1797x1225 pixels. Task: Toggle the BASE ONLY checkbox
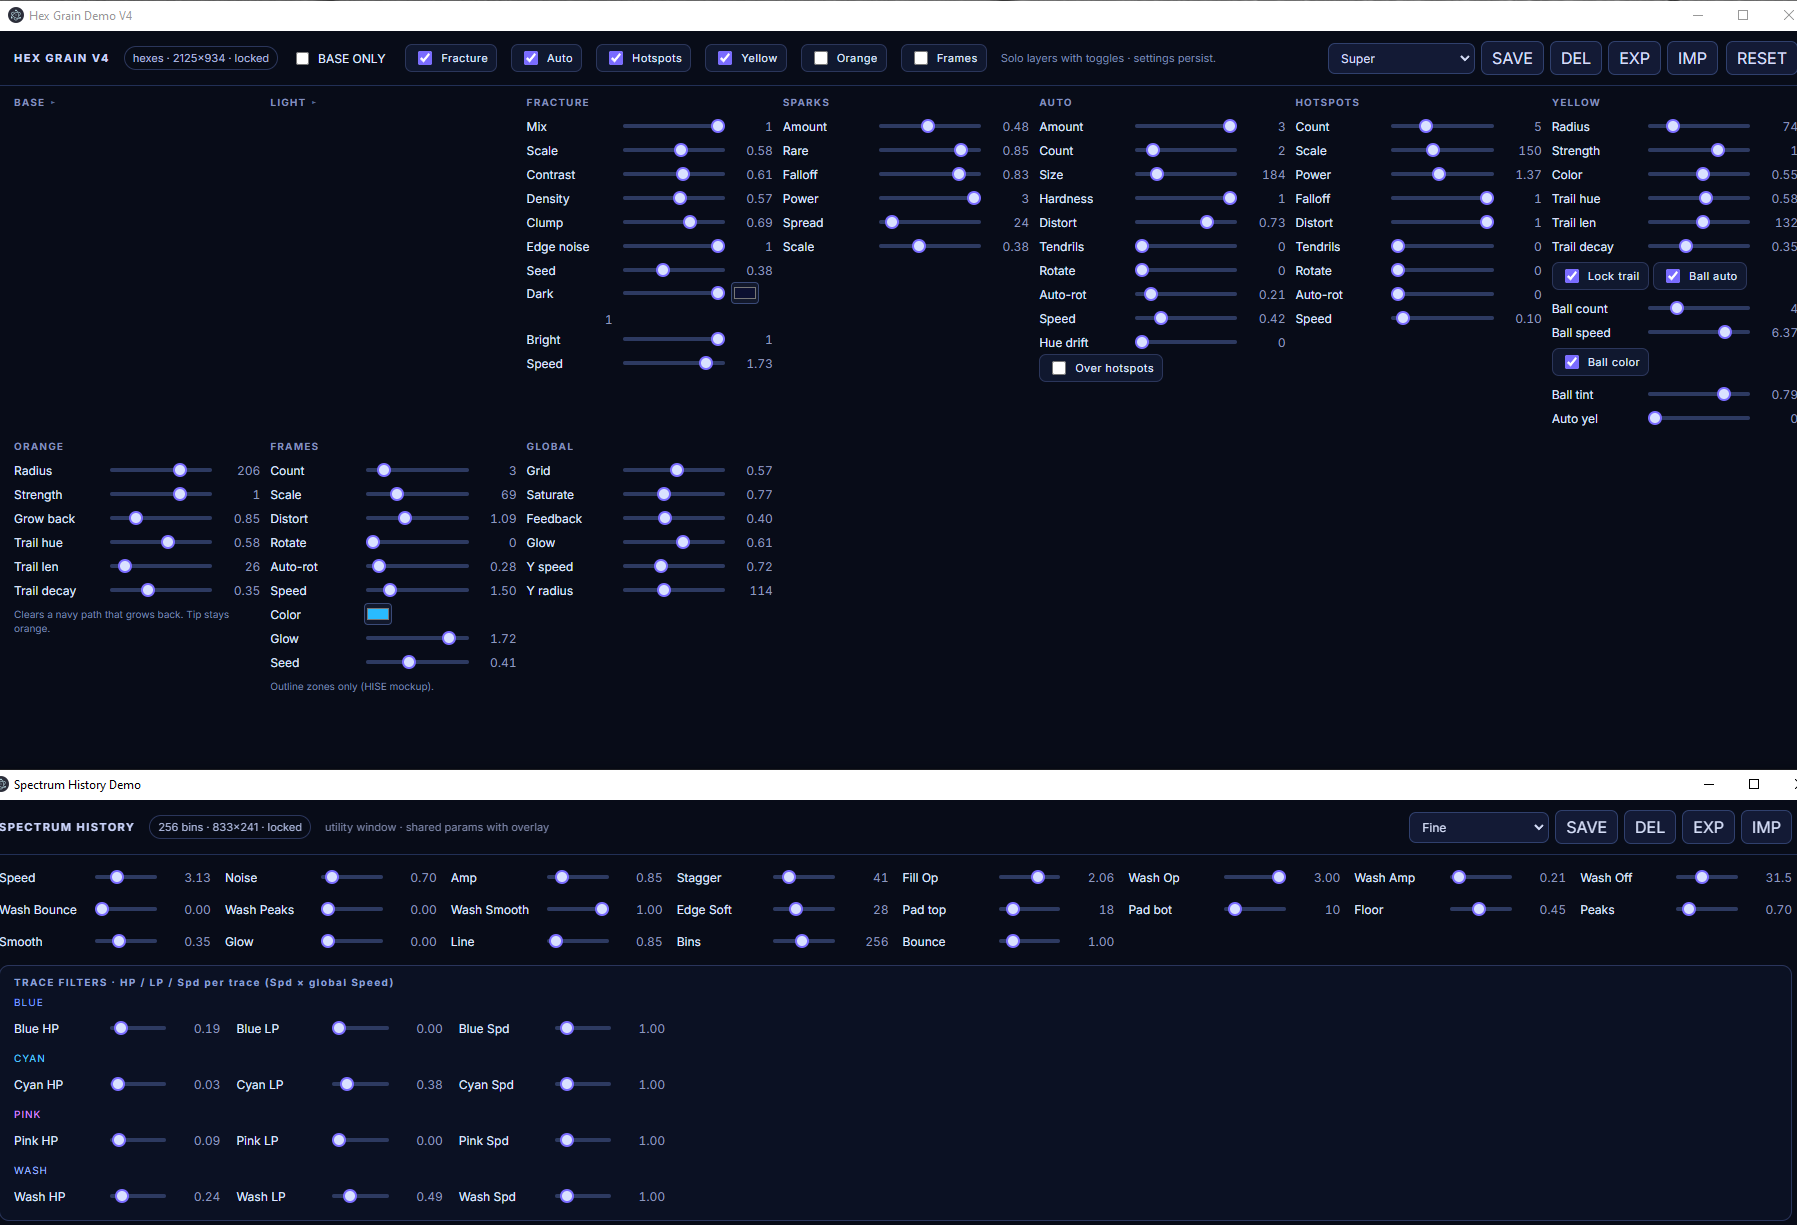pyautogui.click(x=302, y=59)
